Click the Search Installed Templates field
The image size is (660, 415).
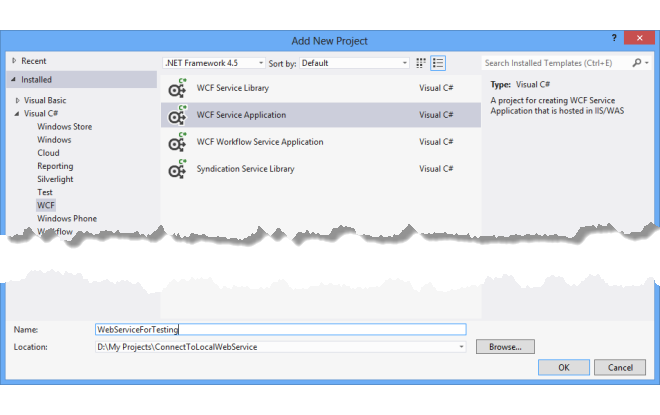pos(556,63)
